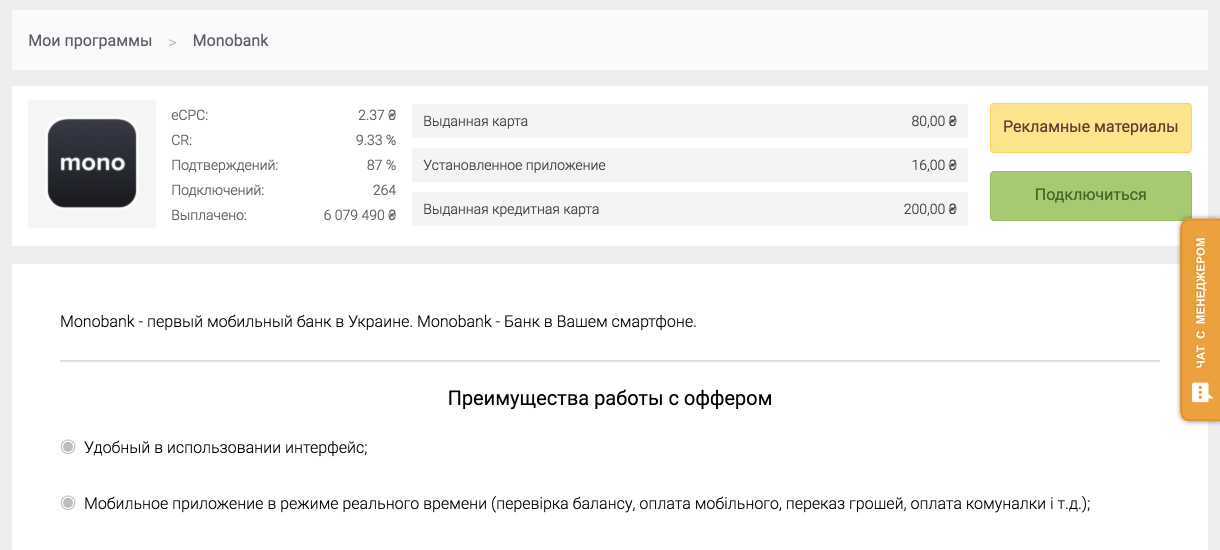The width and height of the screenshot is (1220, 550).
Task: Click the Выплачено amount 6 079 490
Action: 360,215
